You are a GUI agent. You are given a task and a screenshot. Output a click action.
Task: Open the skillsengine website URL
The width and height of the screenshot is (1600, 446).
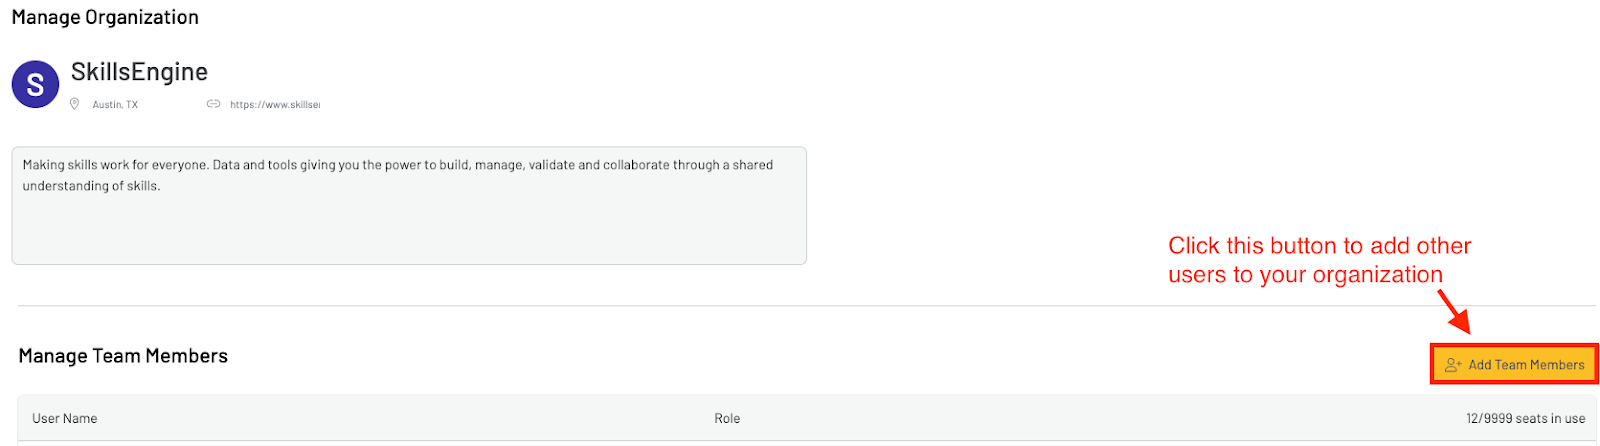(x=275, y=104)
